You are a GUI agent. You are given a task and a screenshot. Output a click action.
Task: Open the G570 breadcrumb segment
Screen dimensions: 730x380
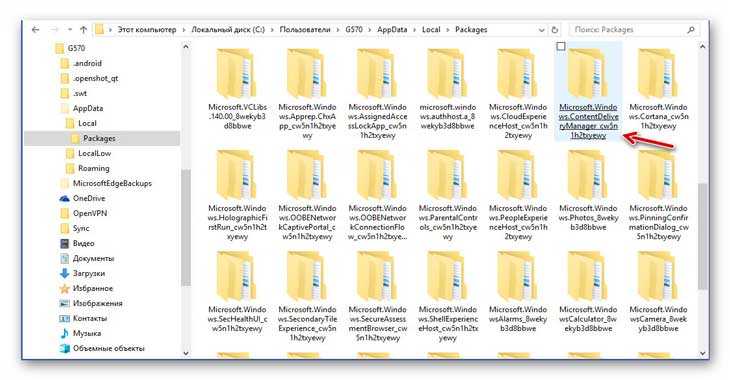[354, 29]
